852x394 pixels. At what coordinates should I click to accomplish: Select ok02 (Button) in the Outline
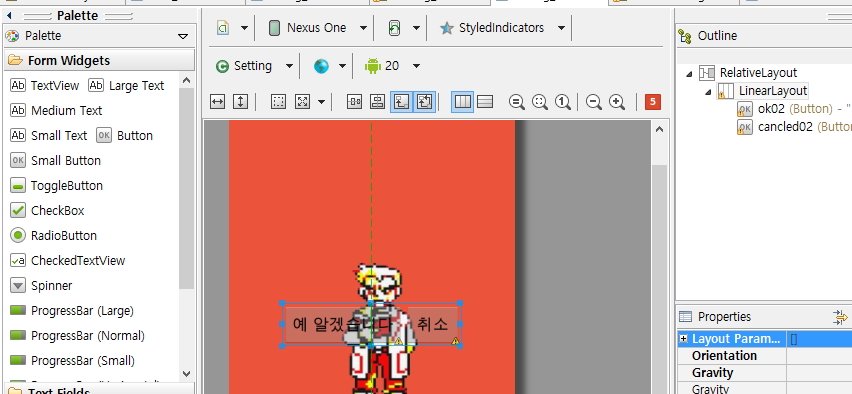(x=794, y=109)
